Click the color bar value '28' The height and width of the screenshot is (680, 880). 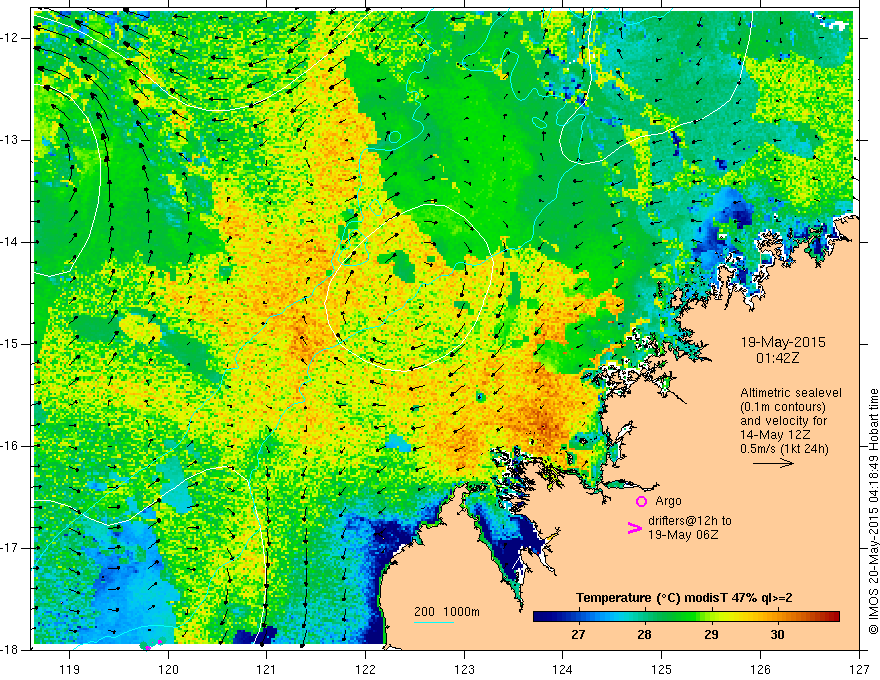[x=644, y=635]
